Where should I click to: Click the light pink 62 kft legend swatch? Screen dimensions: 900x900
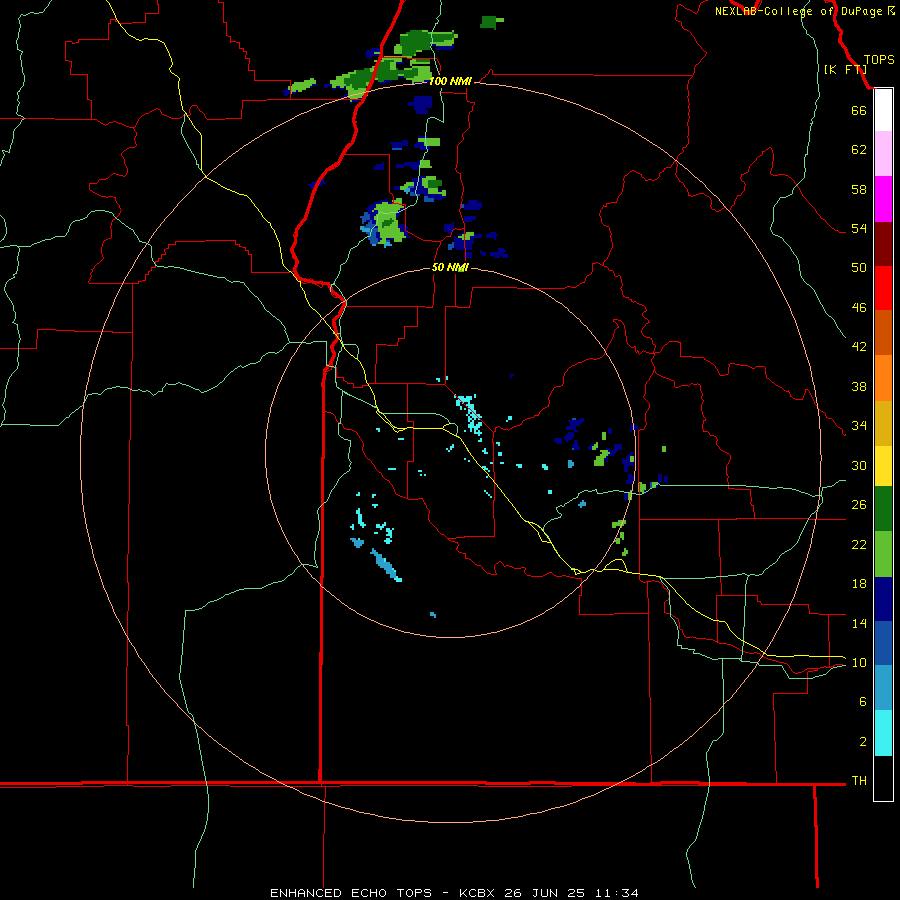[883, 154]
